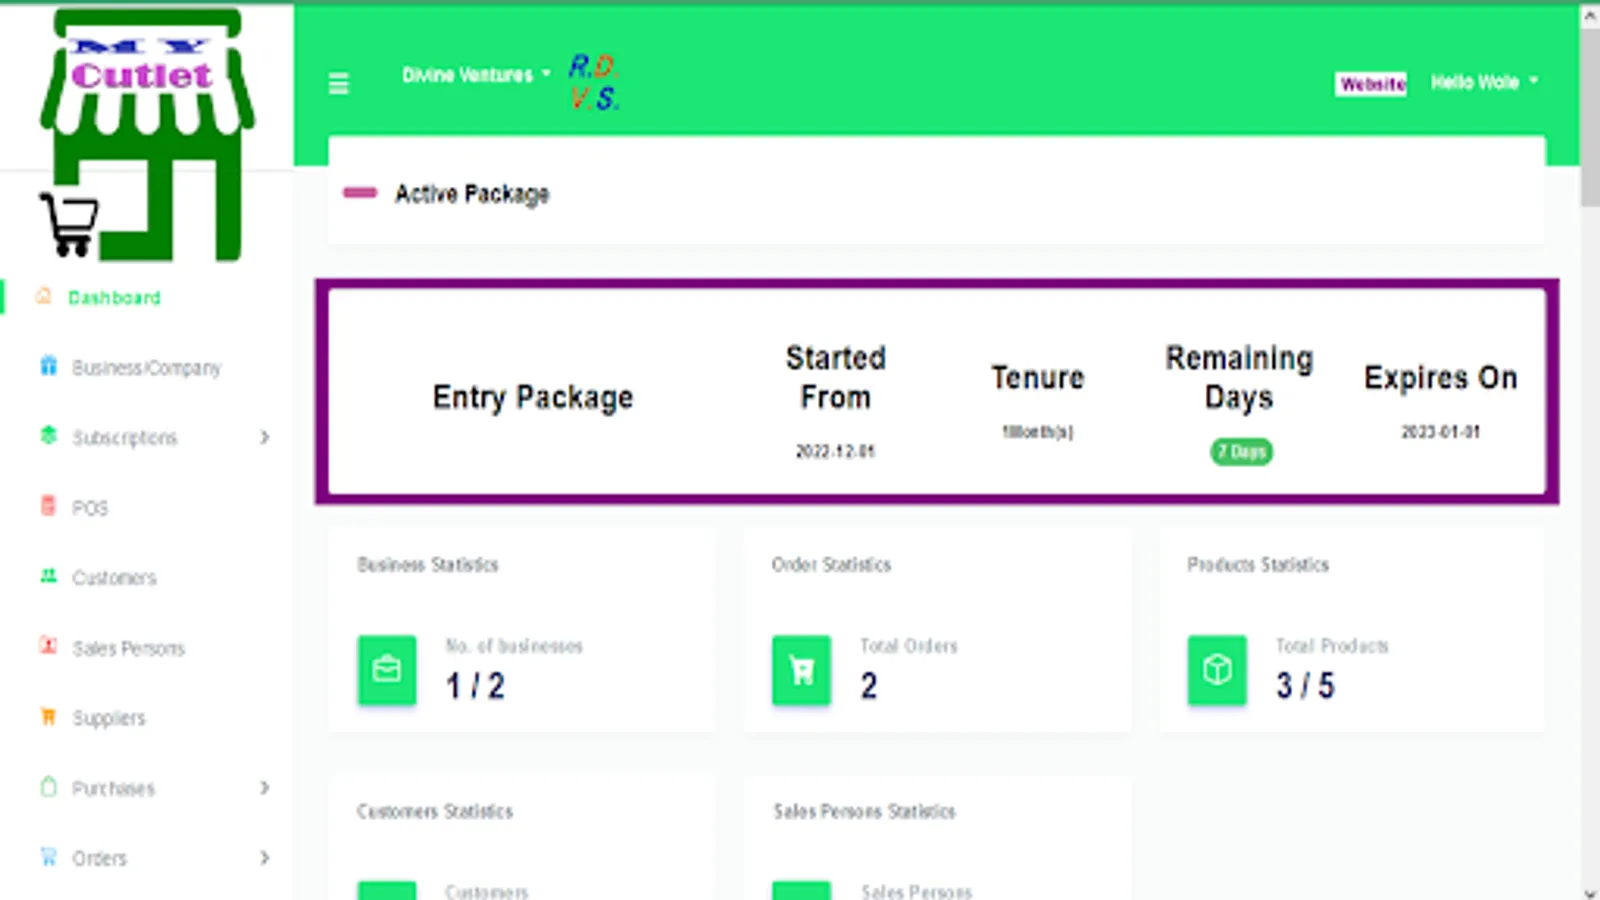This screenshot has width=1600, height=900.
Task: Click the Products Statistics card title
Action: pos(1258,564)
